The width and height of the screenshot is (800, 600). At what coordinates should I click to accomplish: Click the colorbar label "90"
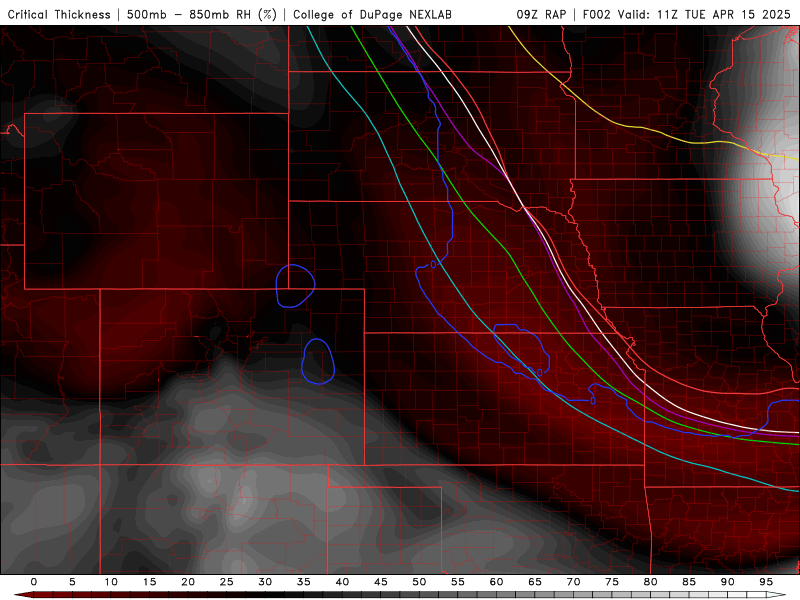[727, 582]
